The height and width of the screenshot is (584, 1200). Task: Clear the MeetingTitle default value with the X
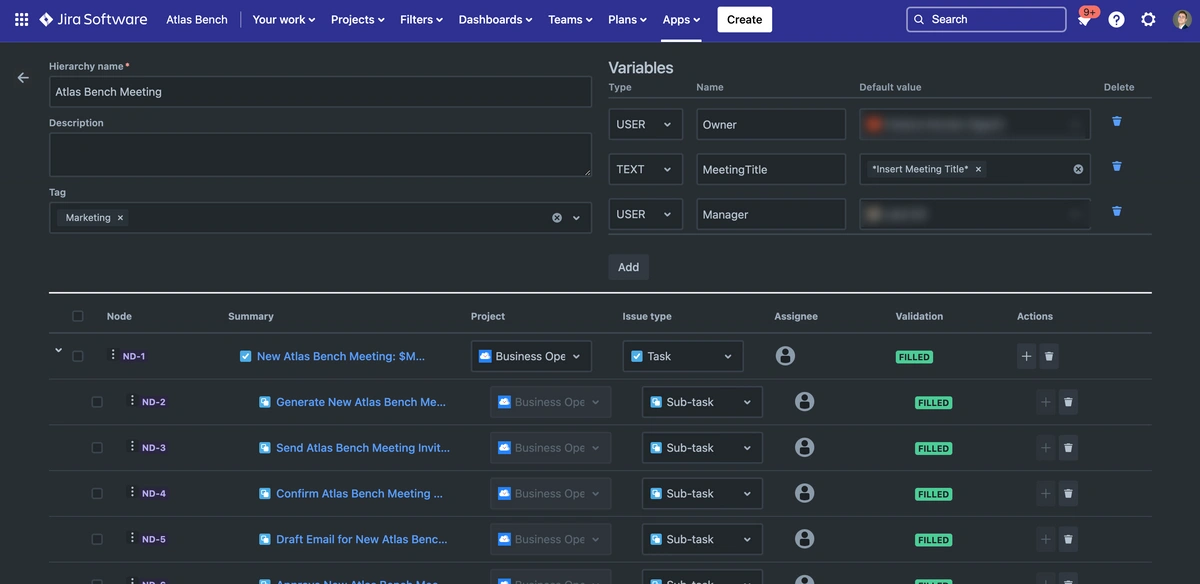tap(1078, 169)
